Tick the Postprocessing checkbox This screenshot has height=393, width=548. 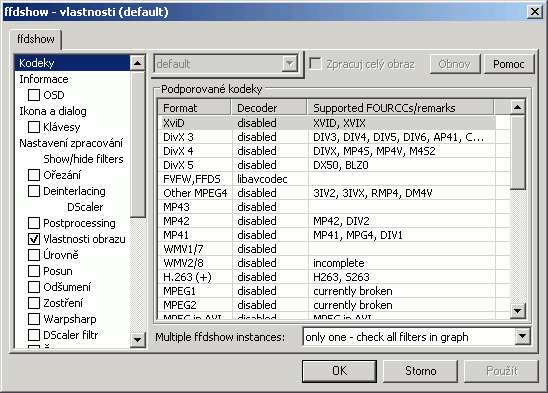coord(34,223)
